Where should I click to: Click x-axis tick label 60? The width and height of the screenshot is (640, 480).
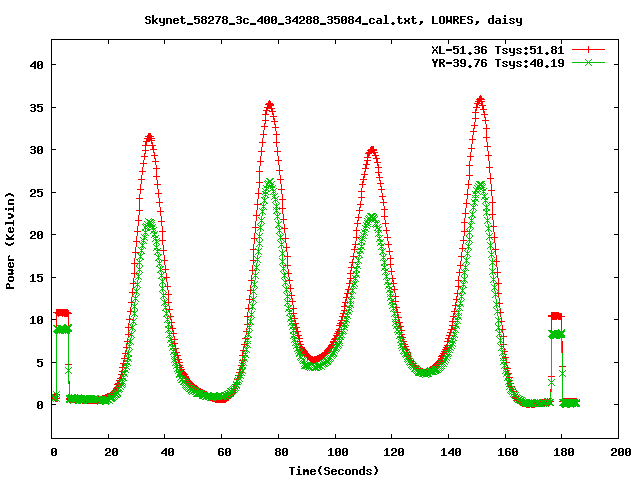224,452
